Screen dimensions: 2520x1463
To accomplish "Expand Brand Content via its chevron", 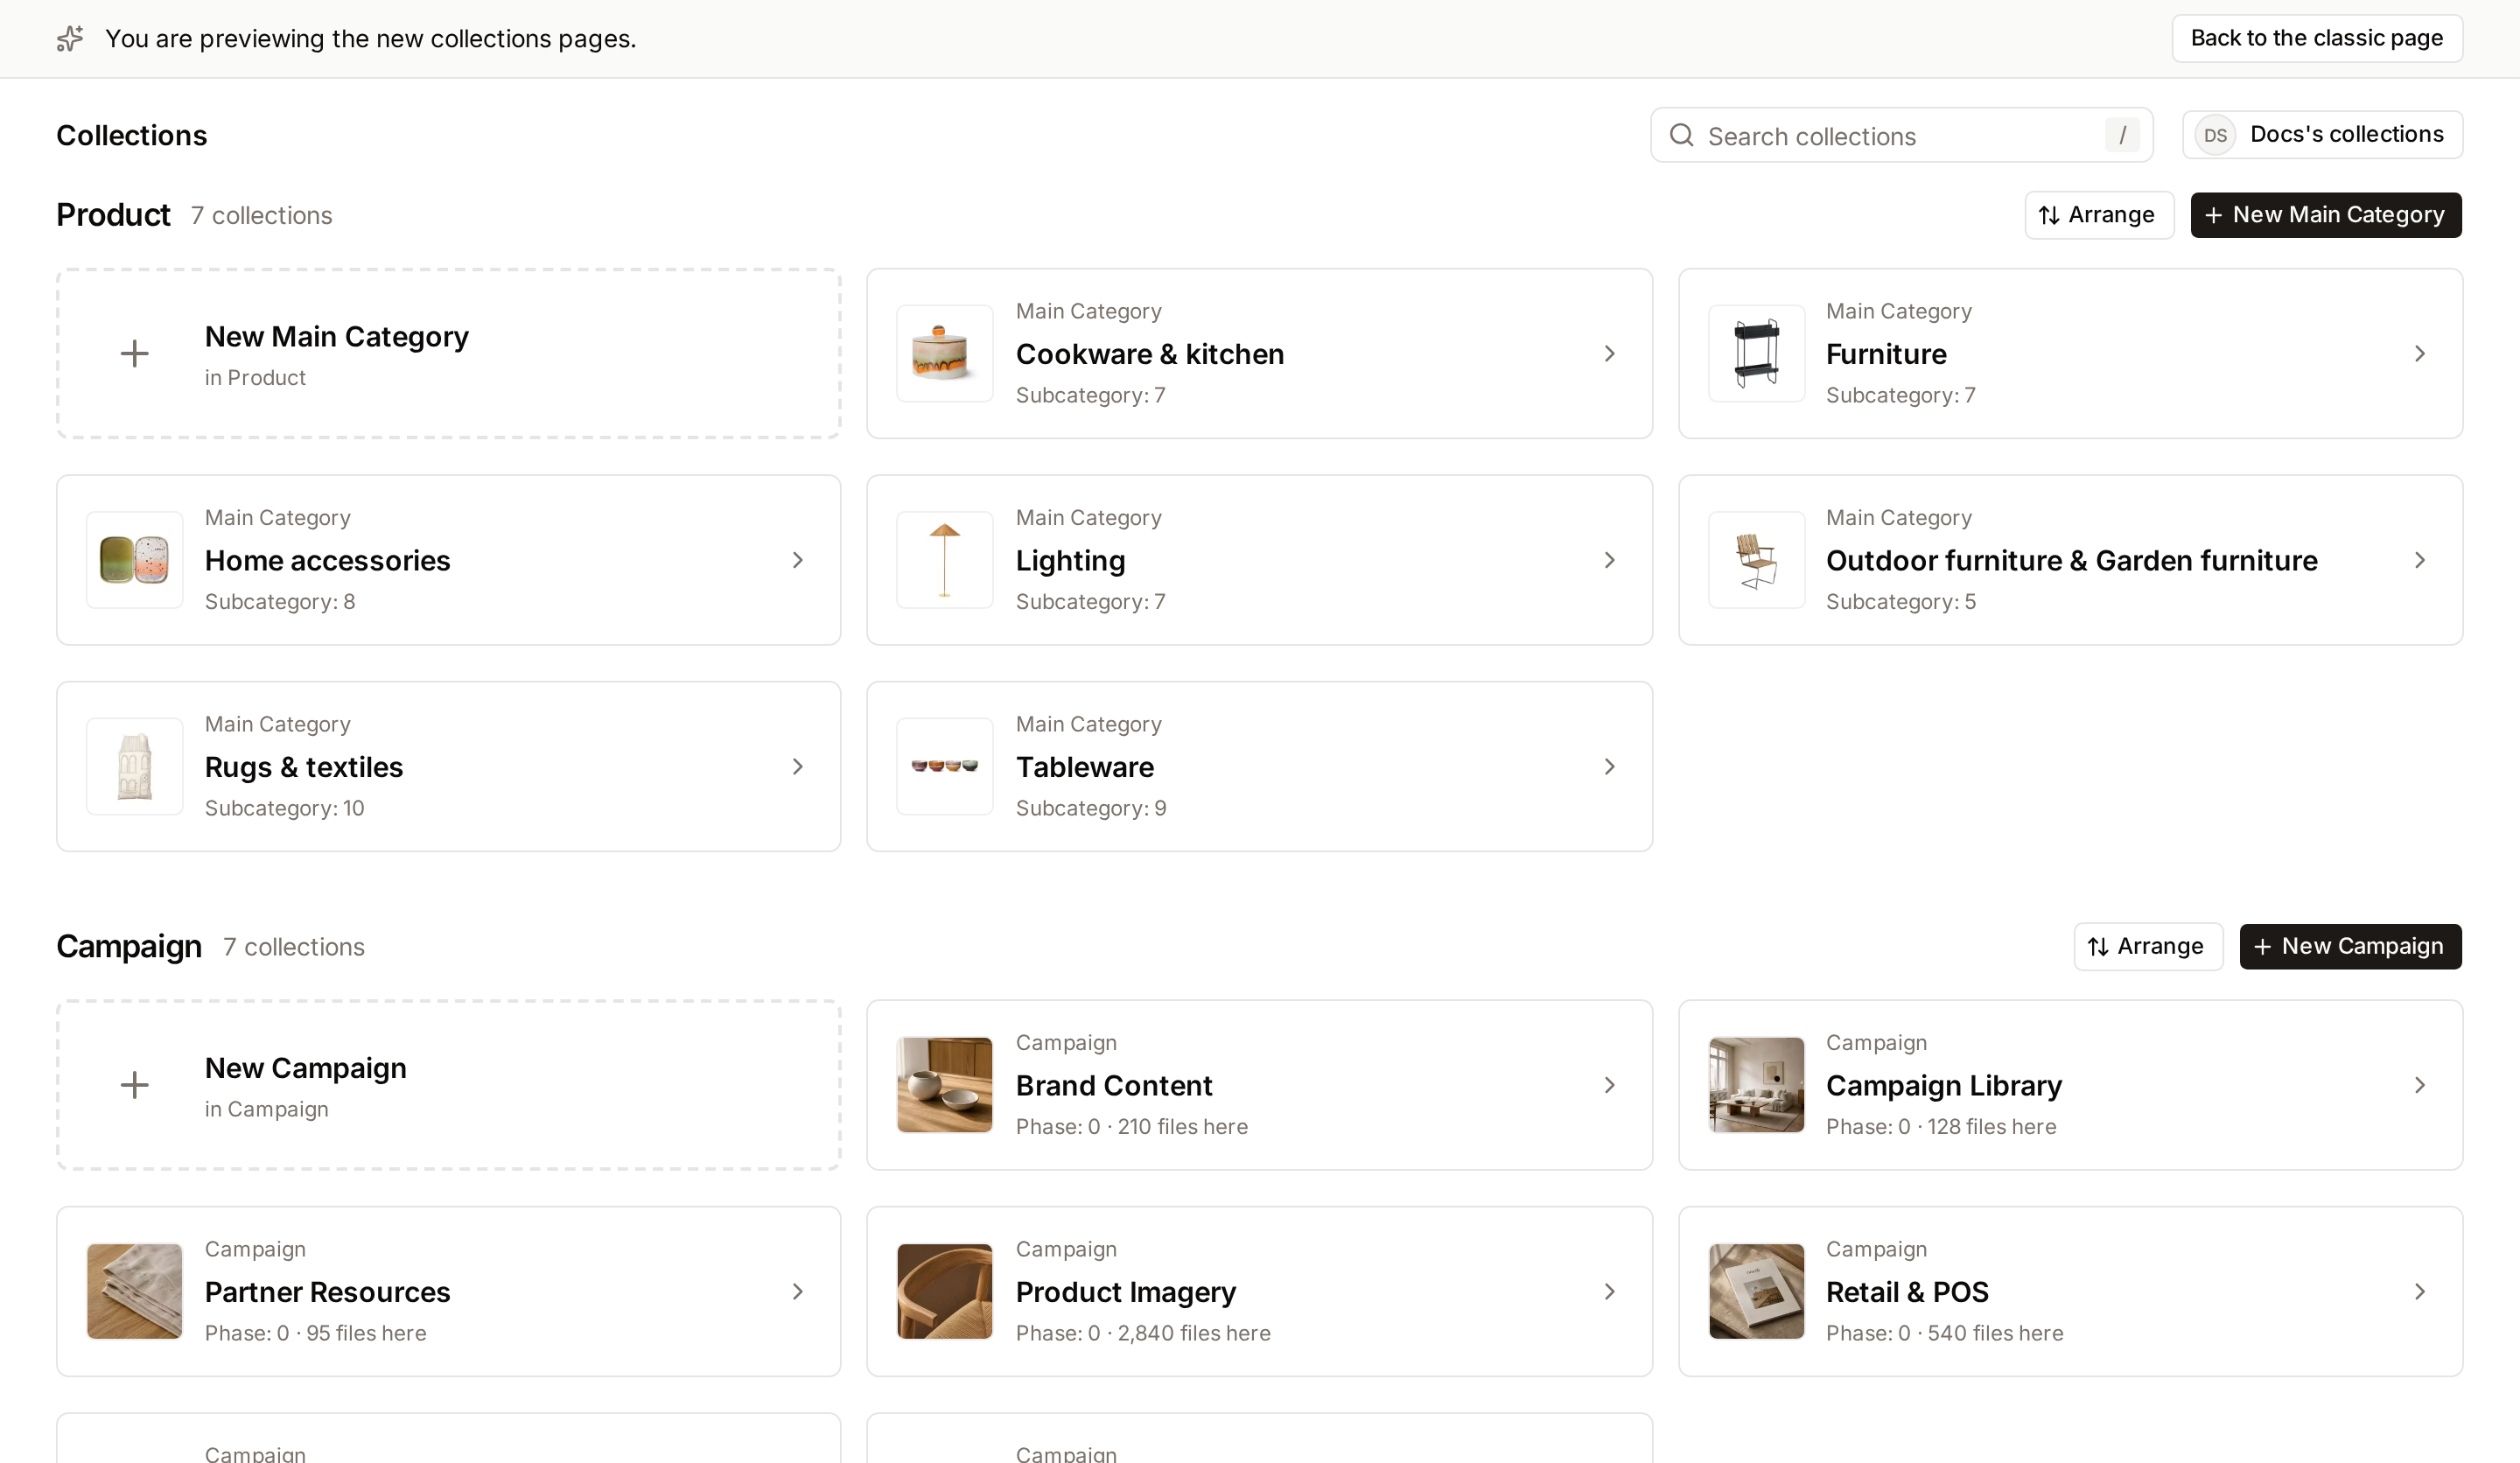I will (x=1609, y=1085).
